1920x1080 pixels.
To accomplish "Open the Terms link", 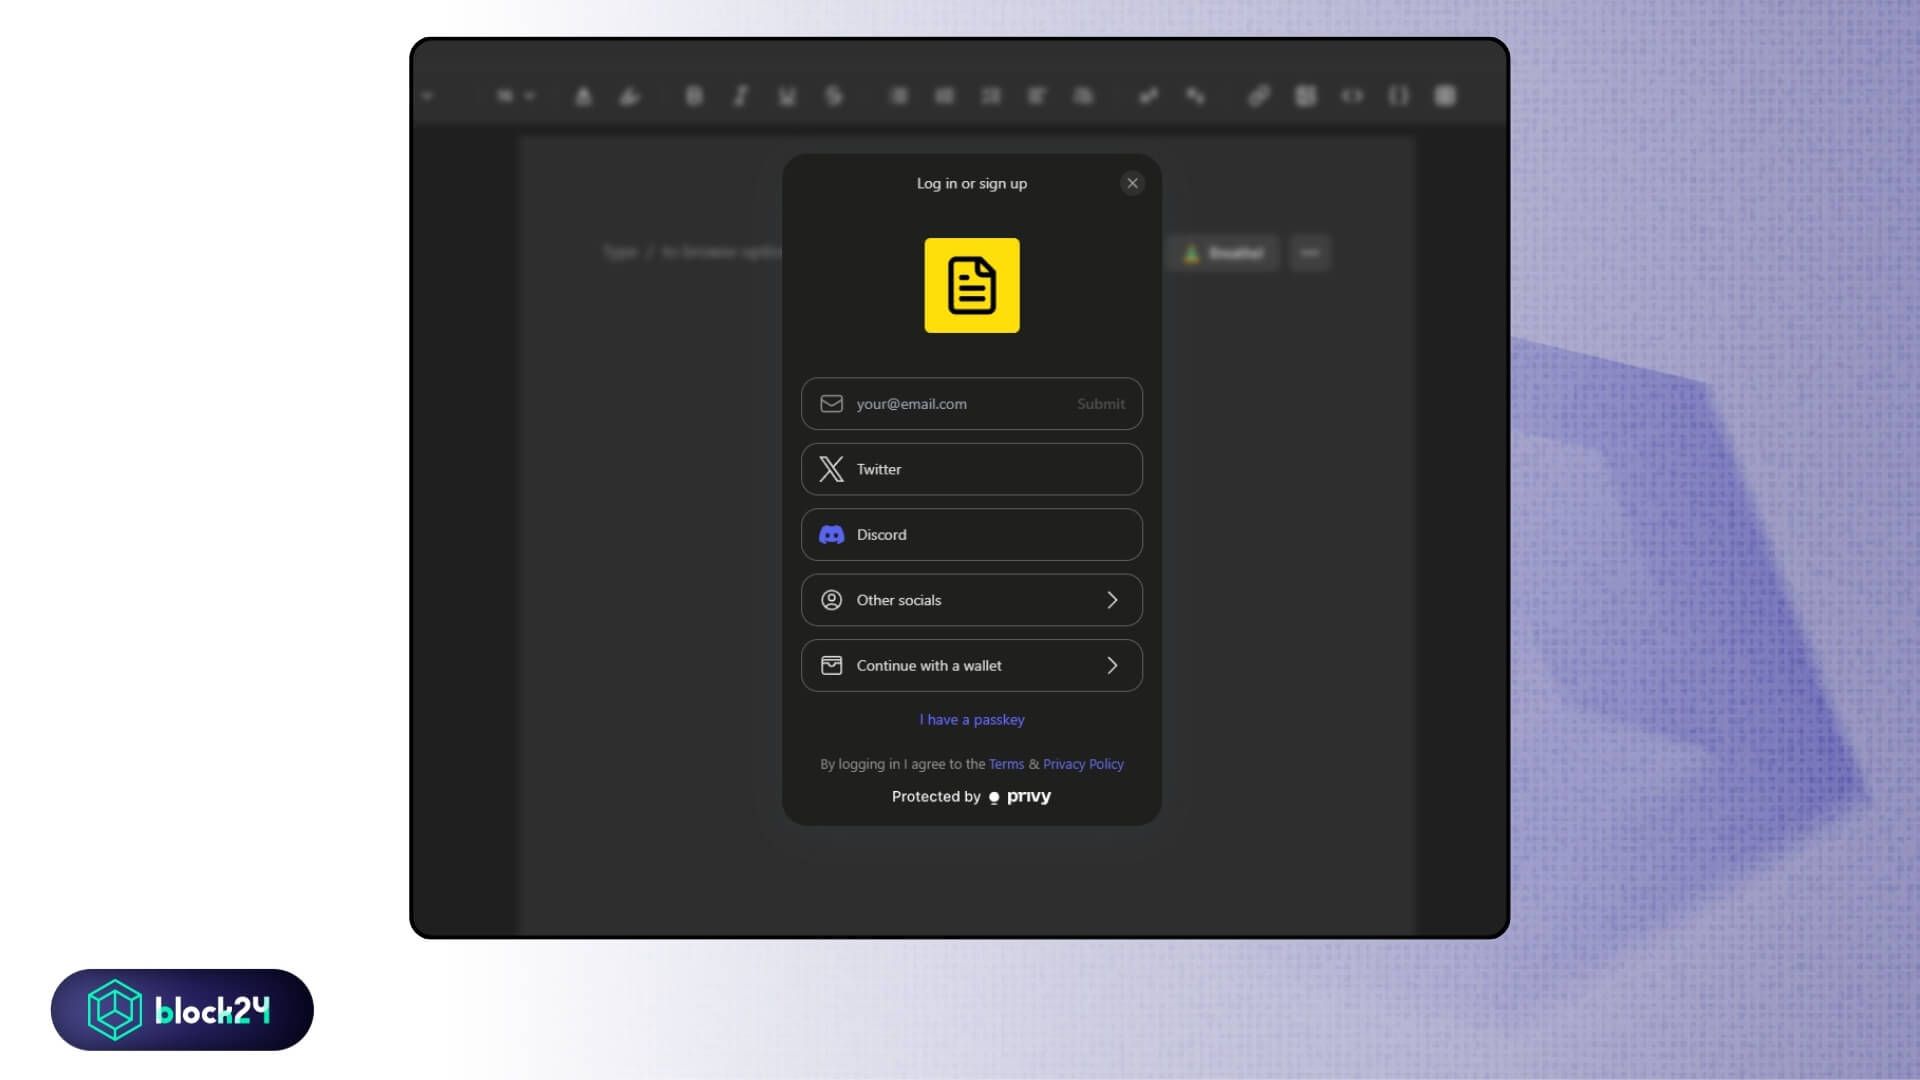I will click(x=1006, y=764).
